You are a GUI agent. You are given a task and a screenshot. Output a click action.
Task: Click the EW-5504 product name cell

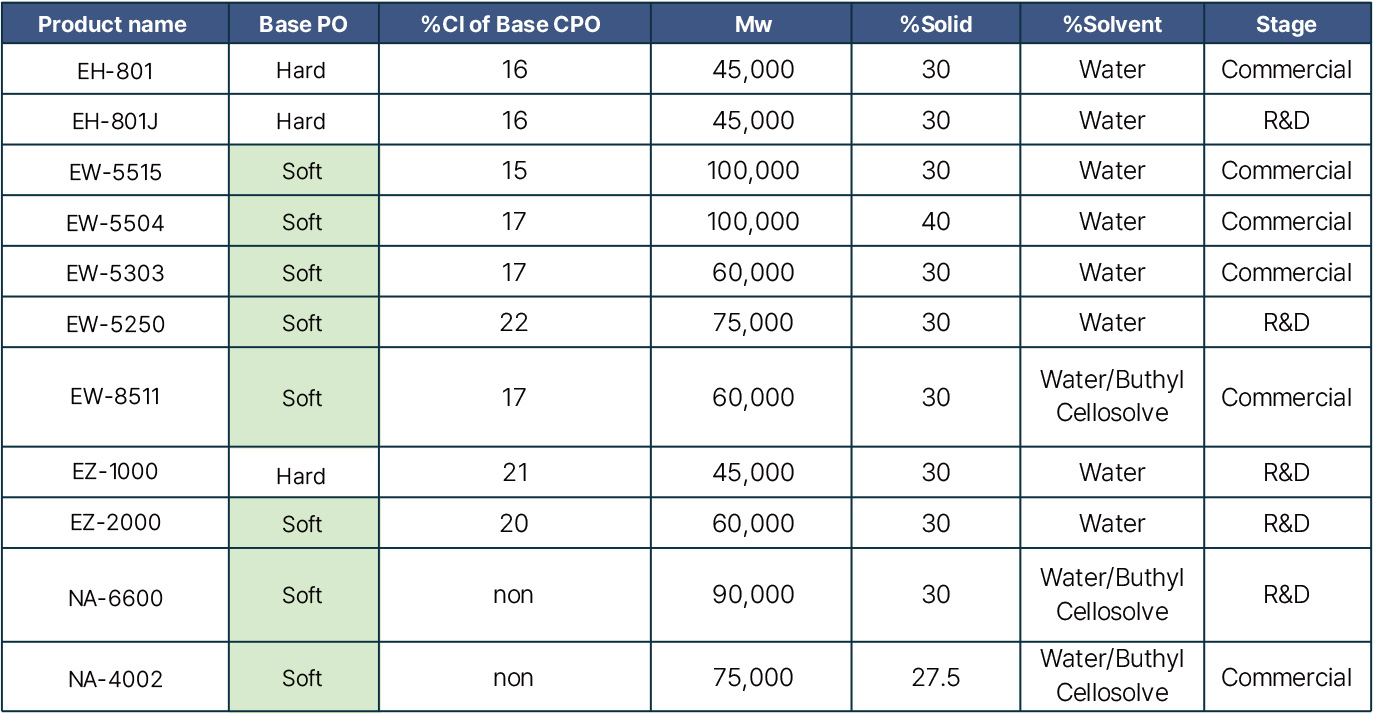coord(114,222)
